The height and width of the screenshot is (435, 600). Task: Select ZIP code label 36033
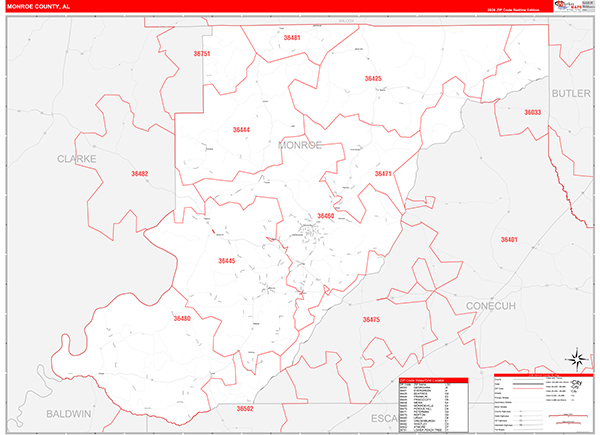click(x=532, y=112)
